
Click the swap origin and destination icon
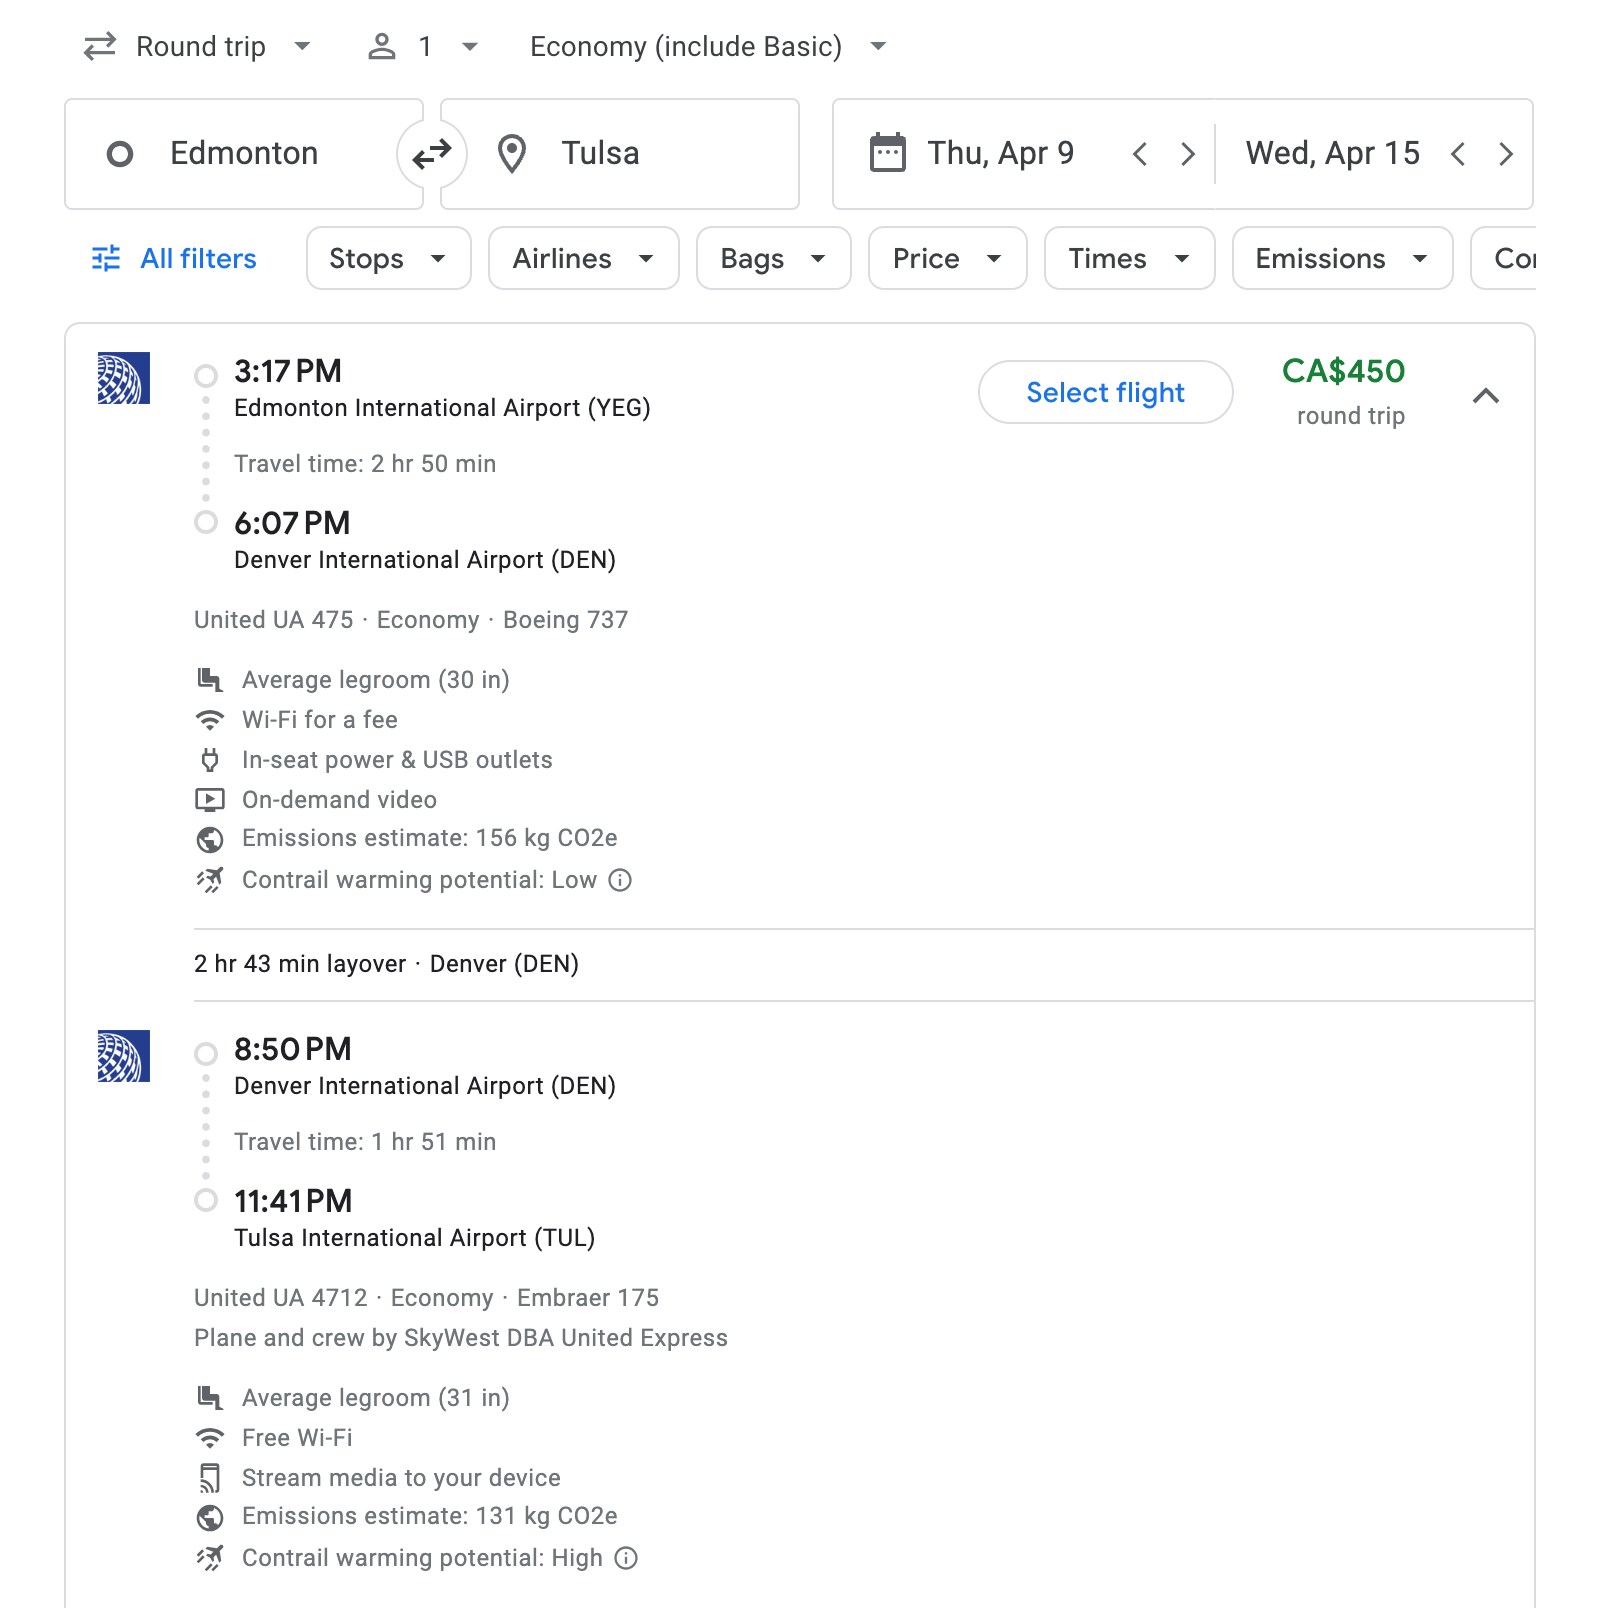[x=431, y=153]
